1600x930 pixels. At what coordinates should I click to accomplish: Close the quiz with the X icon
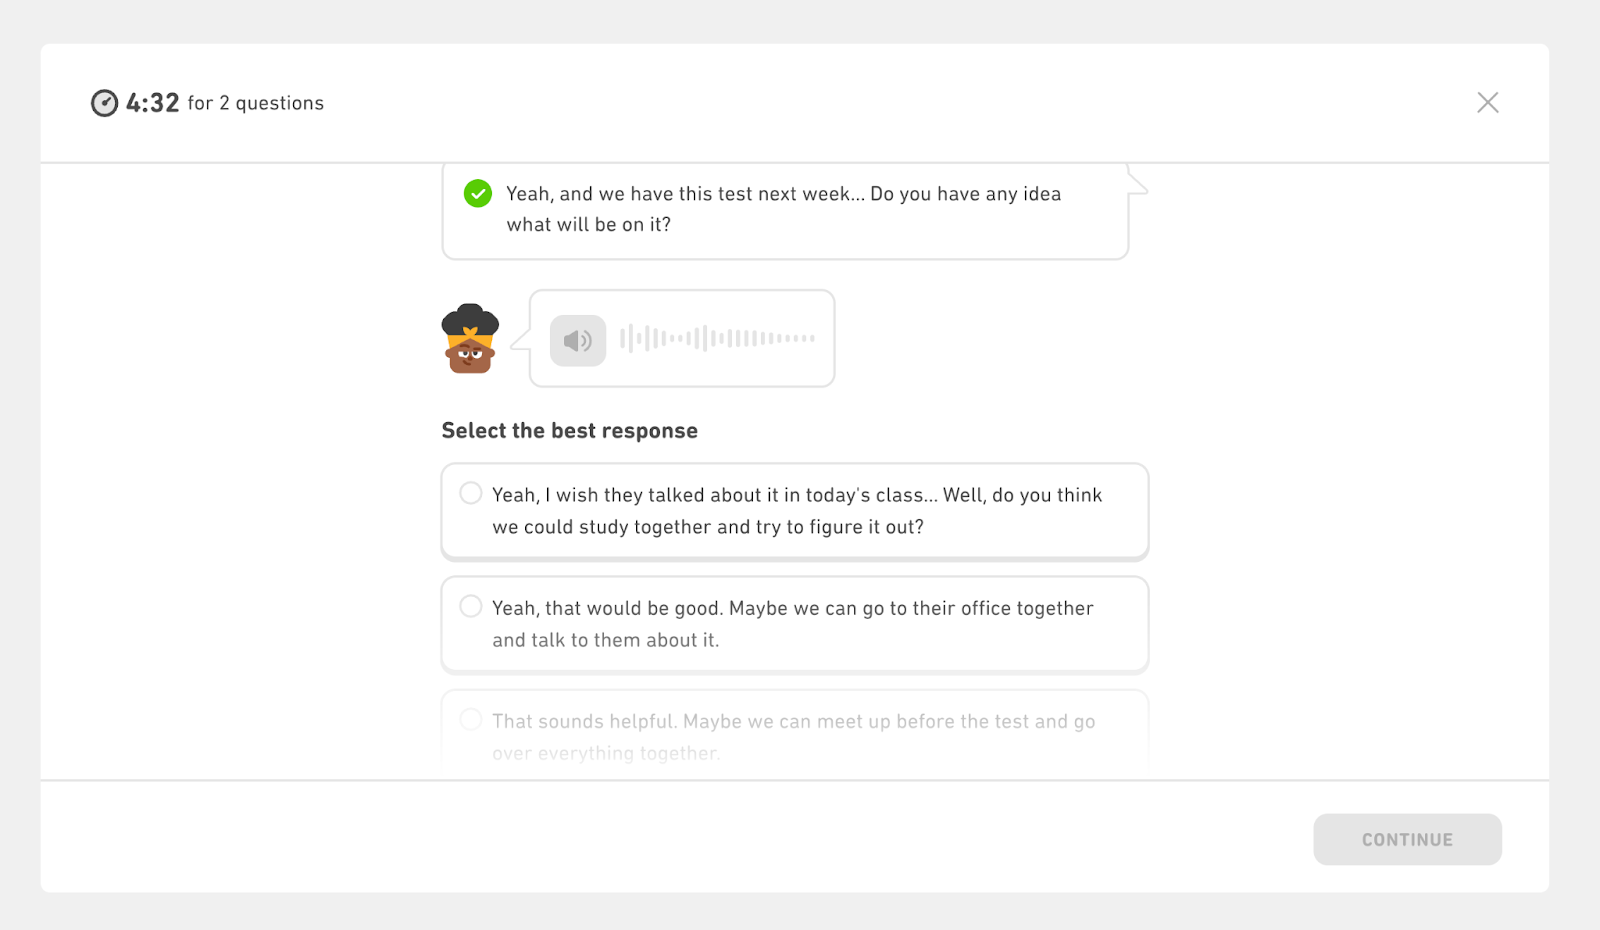pos(1487,103)
